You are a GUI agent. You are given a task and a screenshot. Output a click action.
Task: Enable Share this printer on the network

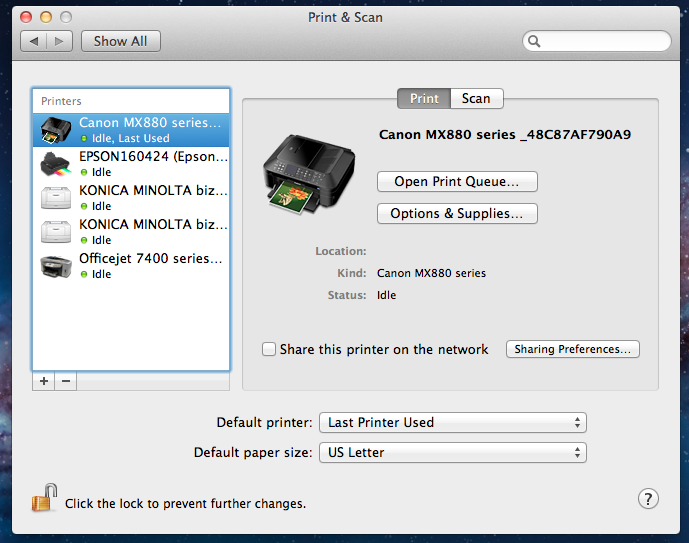[x=268, y=349]
